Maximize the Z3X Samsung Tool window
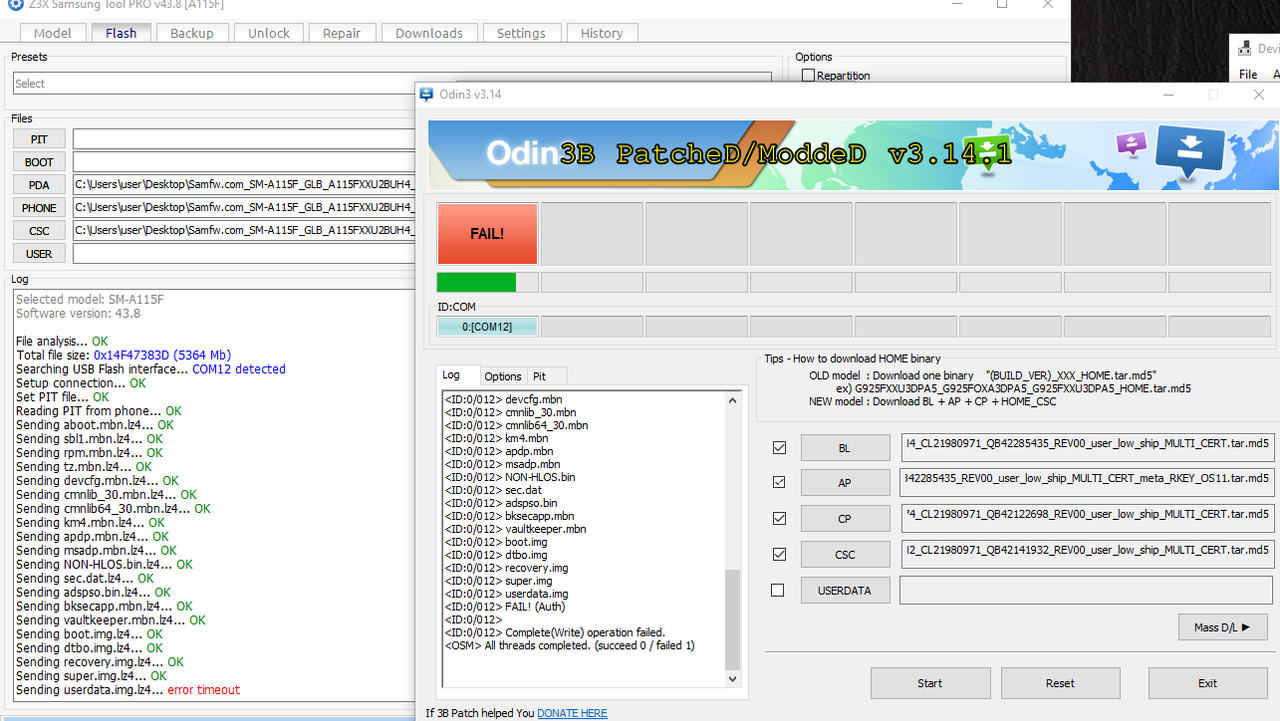The image size is (1280, 721). click(1002, 4)
